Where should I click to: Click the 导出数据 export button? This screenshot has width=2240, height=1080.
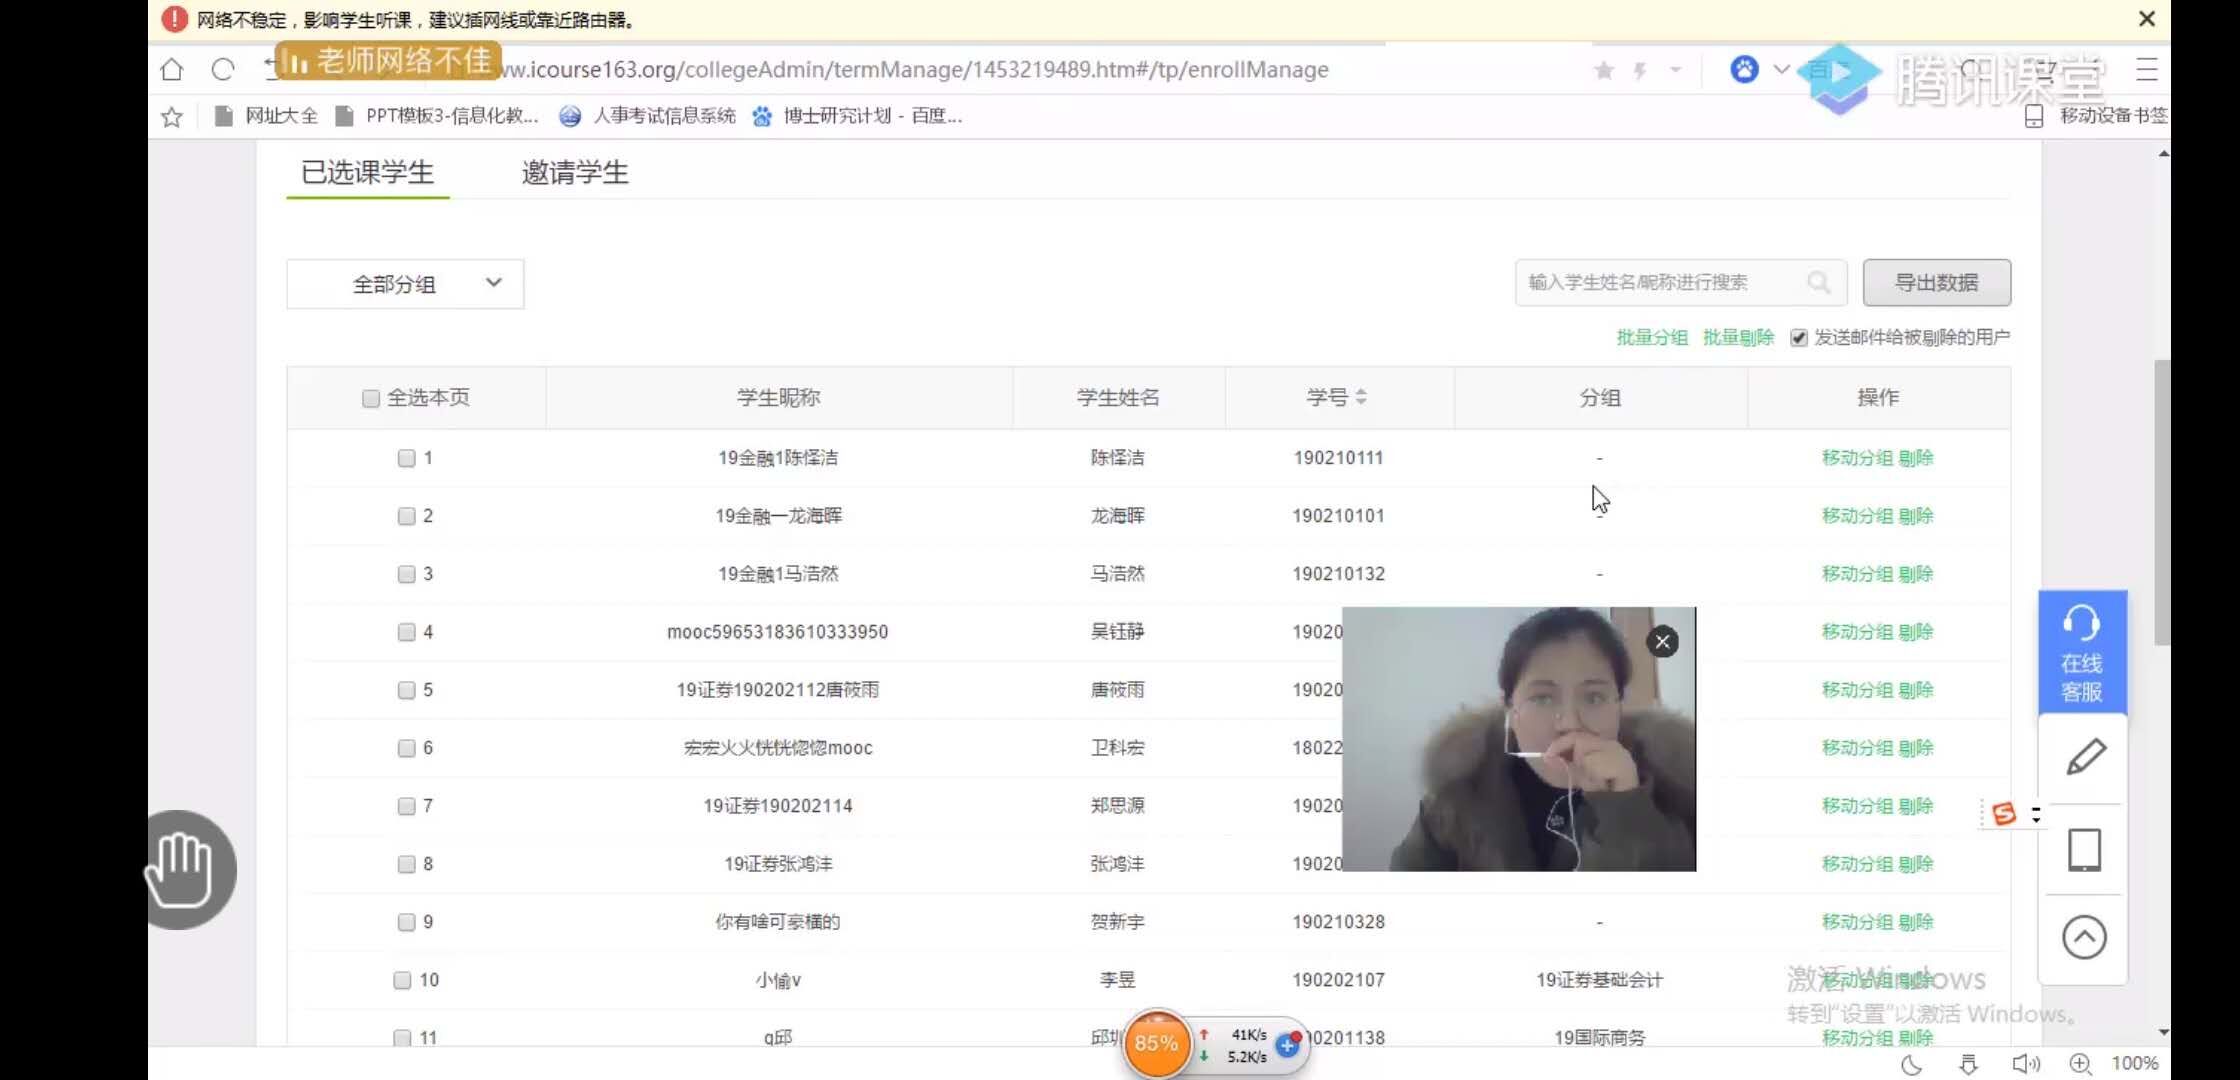[x=1936, y=283]
